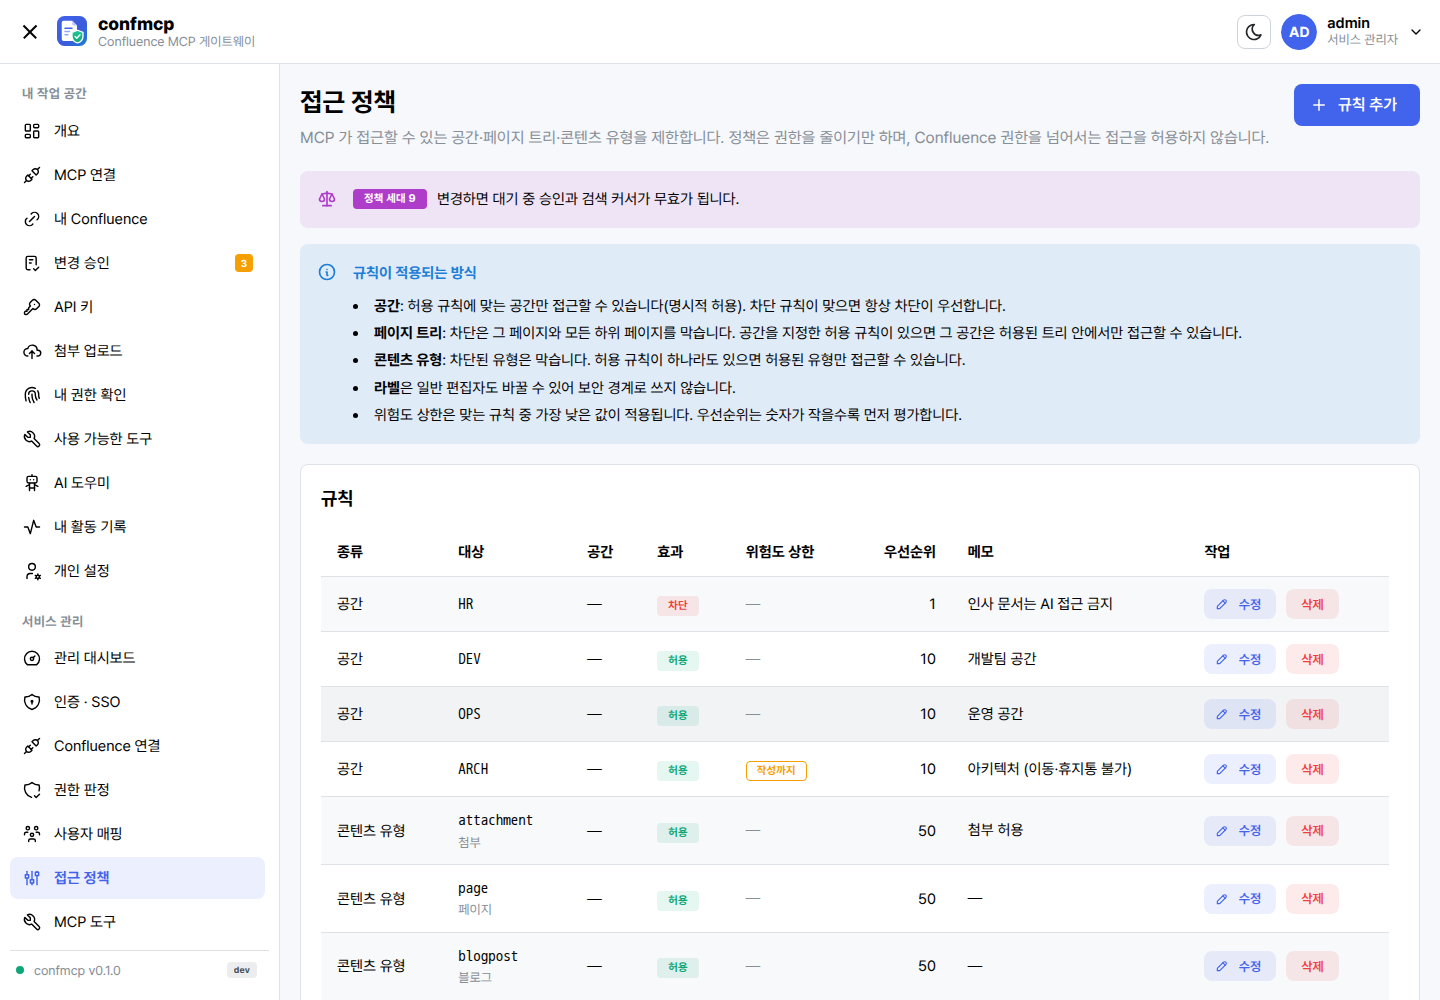Viewport: 1440px width, 1000px height.
Task: Click the info icon beside 규칙이 적용되는 방식
Action: tap(327, 272)
